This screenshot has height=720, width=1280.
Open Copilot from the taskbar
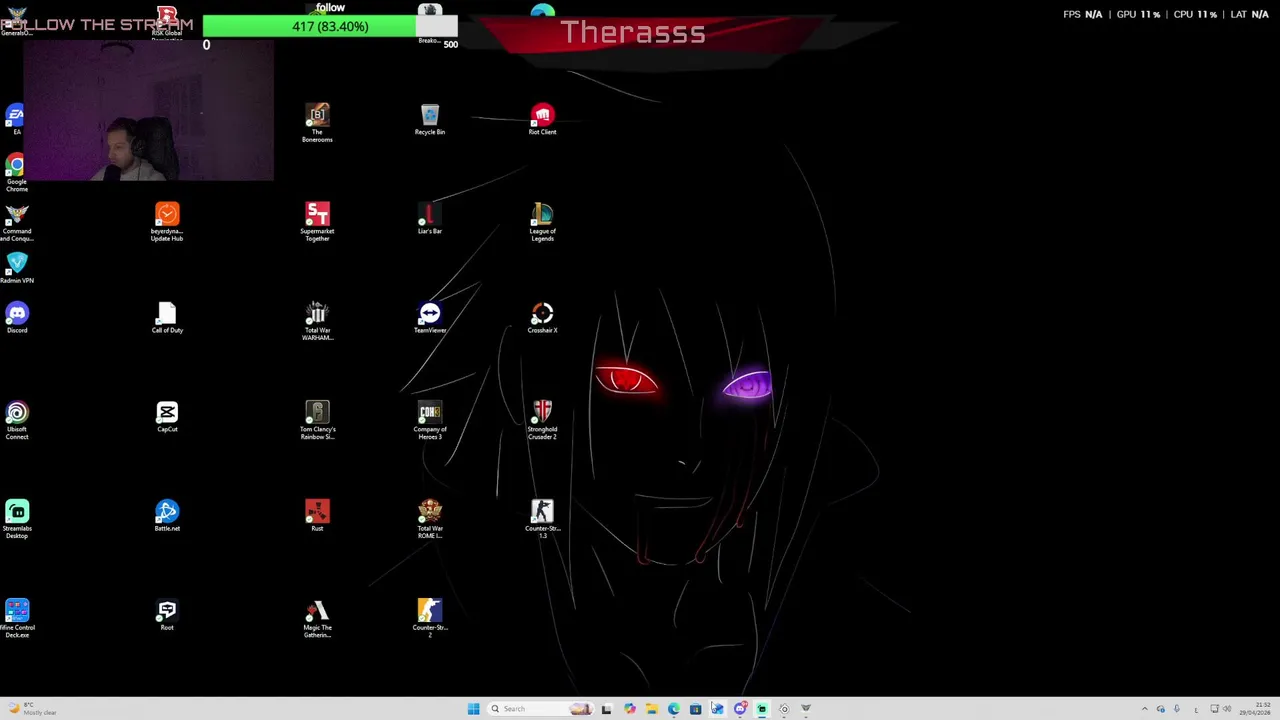[x=629, y=709]
